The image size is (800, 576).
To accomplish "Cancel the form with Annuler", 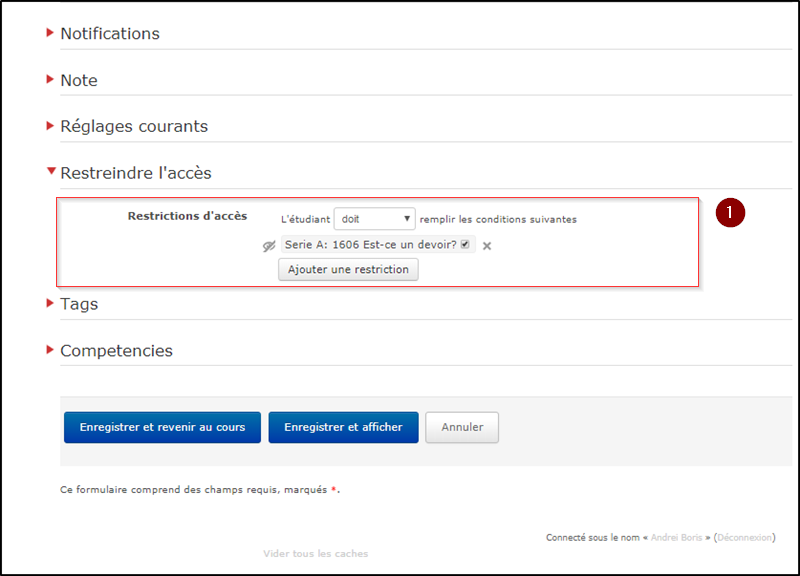I will (462, 427).
